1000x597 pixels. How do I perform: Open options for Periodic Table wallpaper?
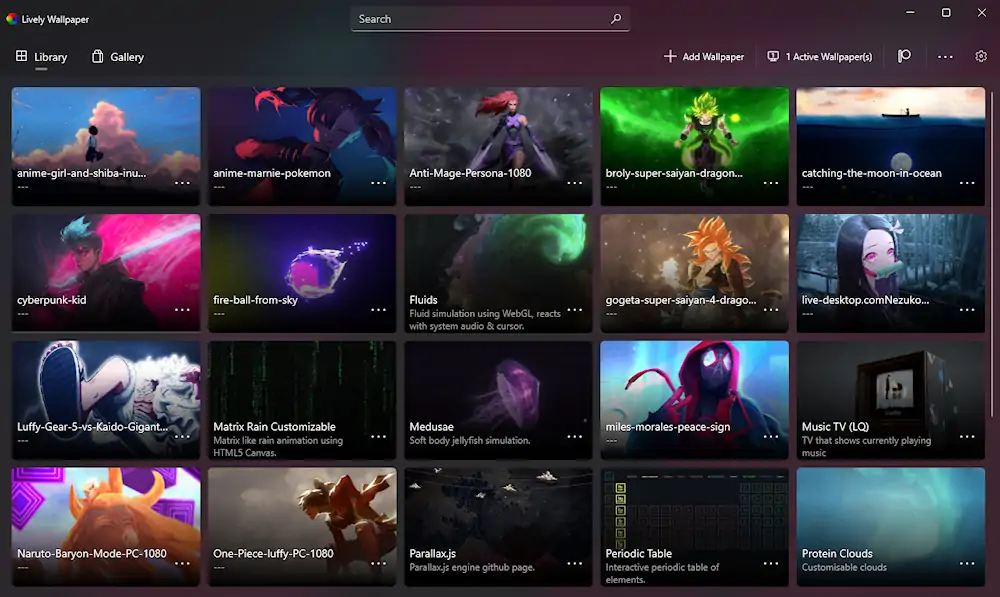click(771, 564)
